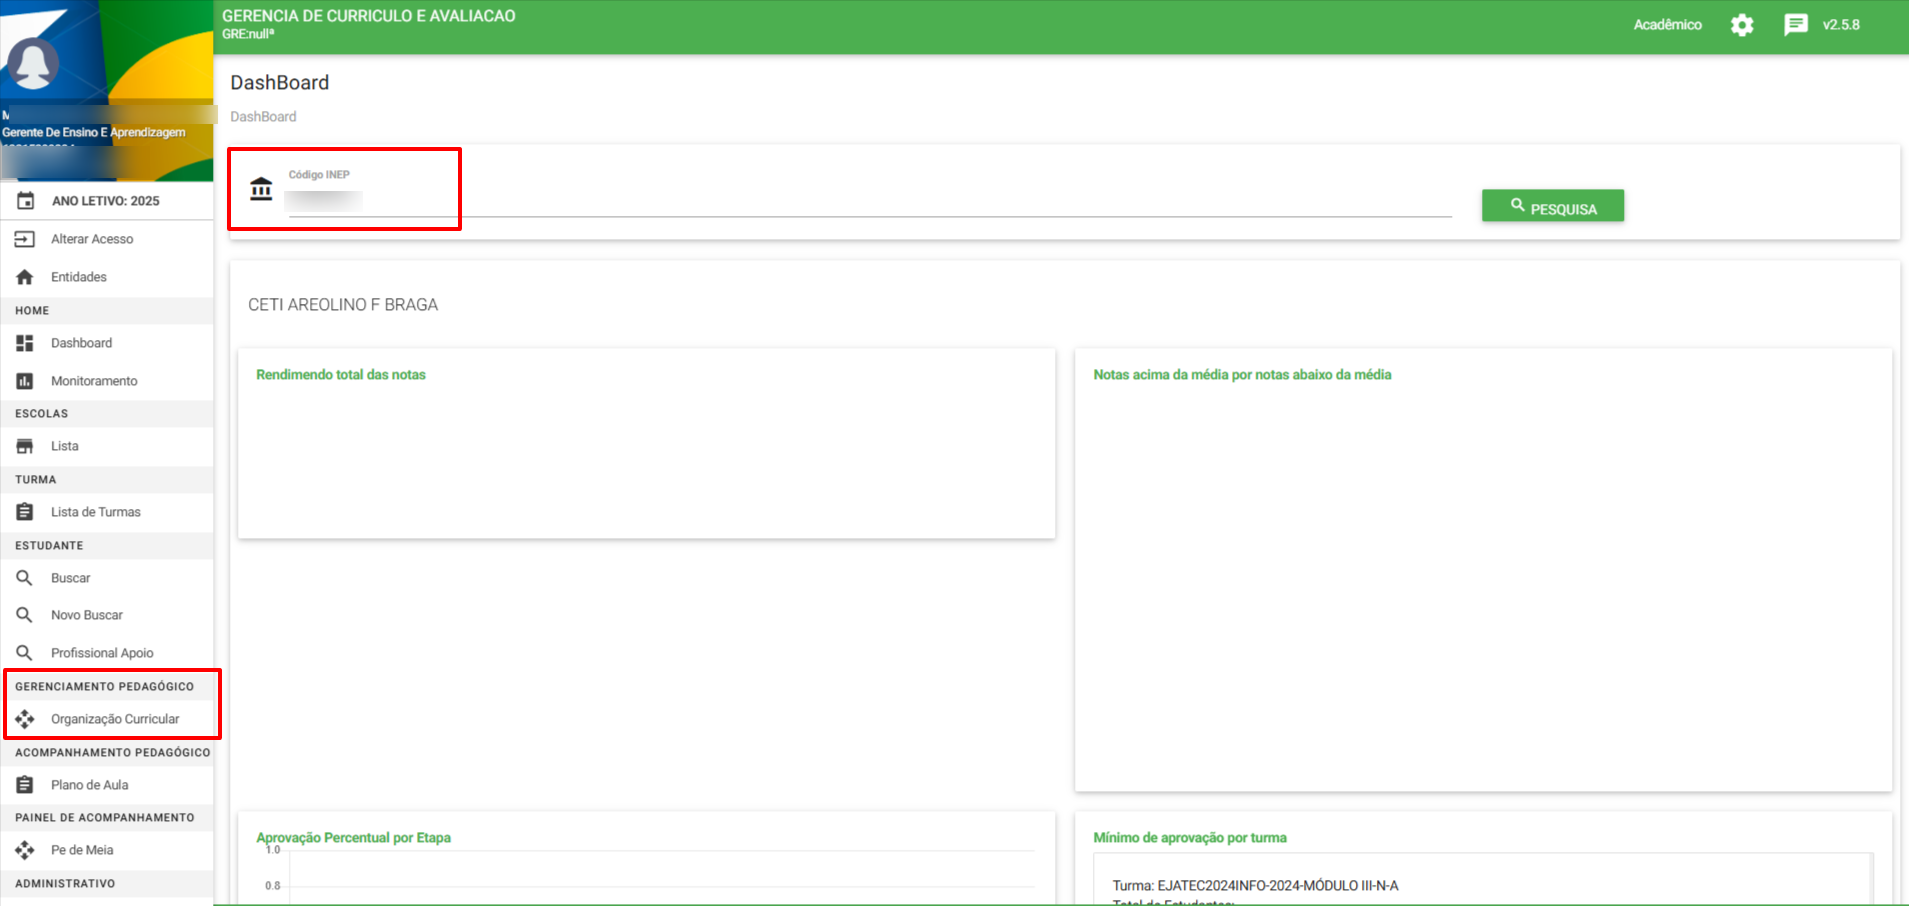Open Dashboard from the sidebar

tap(81, 343)
